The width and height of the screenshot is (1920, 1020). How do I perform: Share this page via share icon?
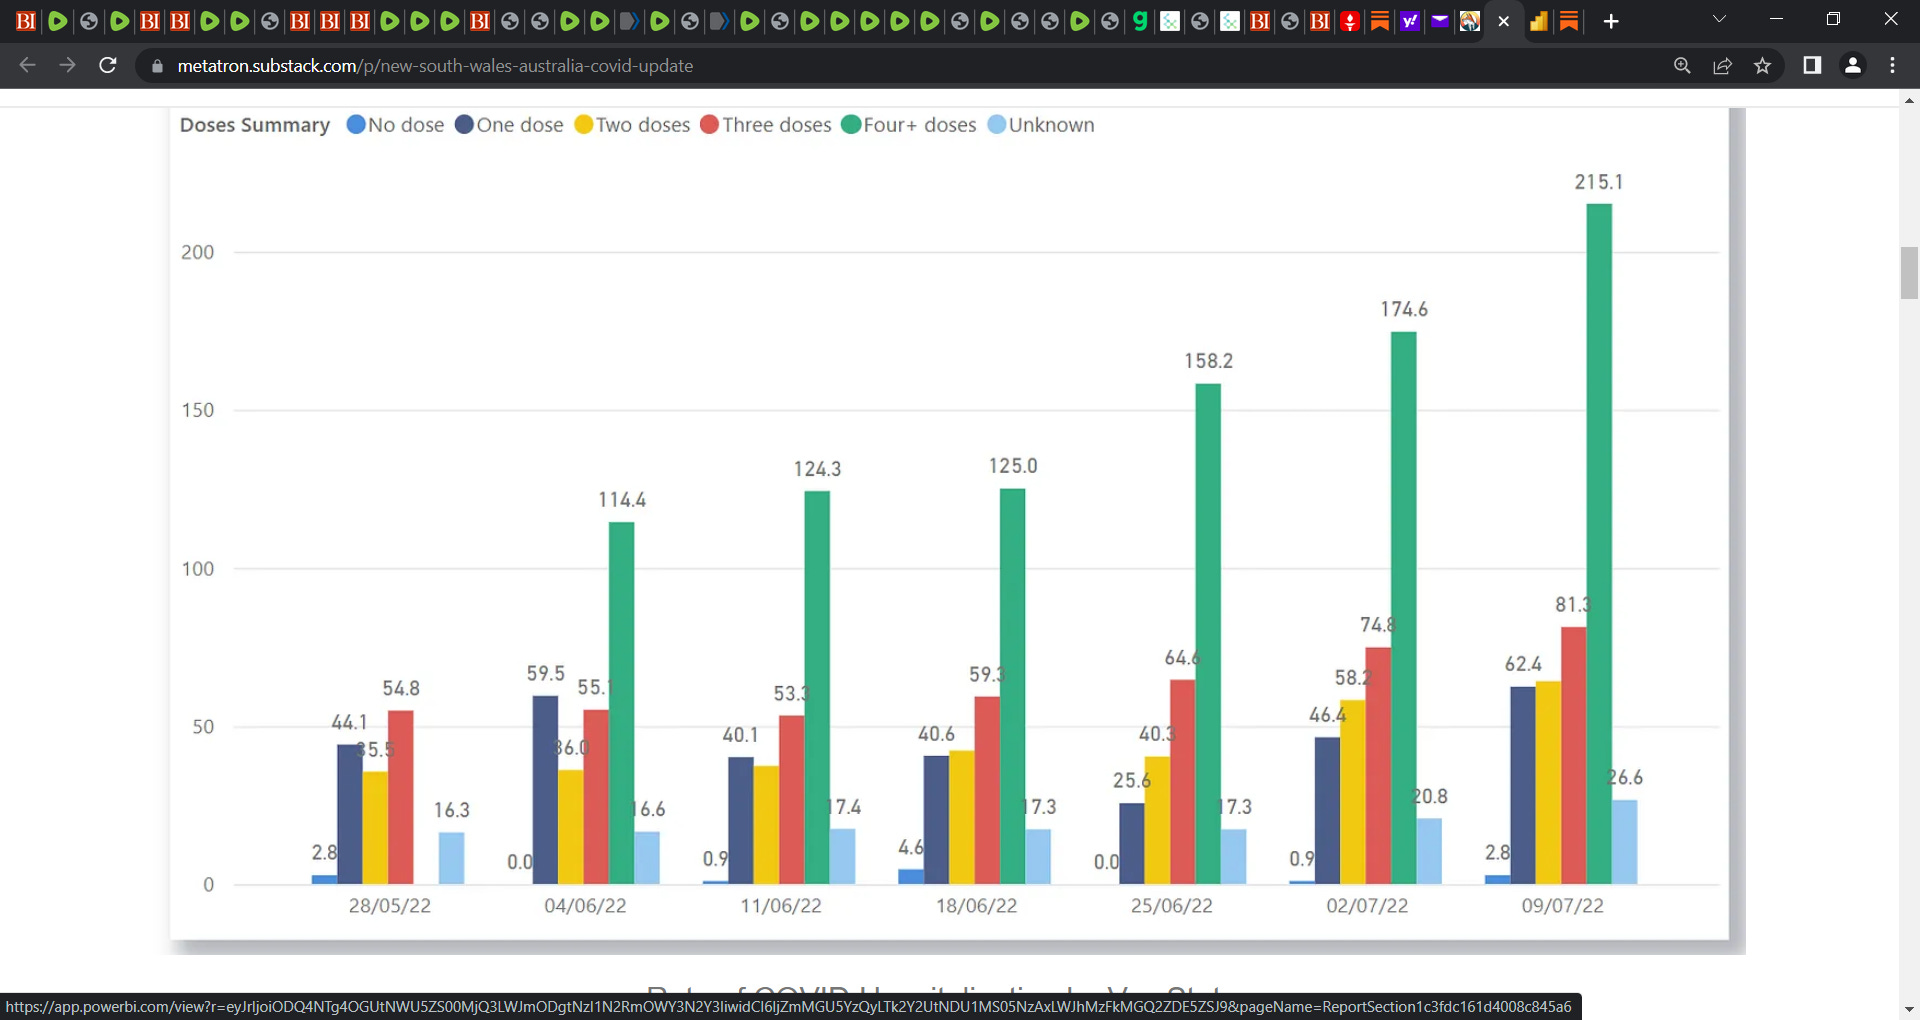pos(1722,66)
